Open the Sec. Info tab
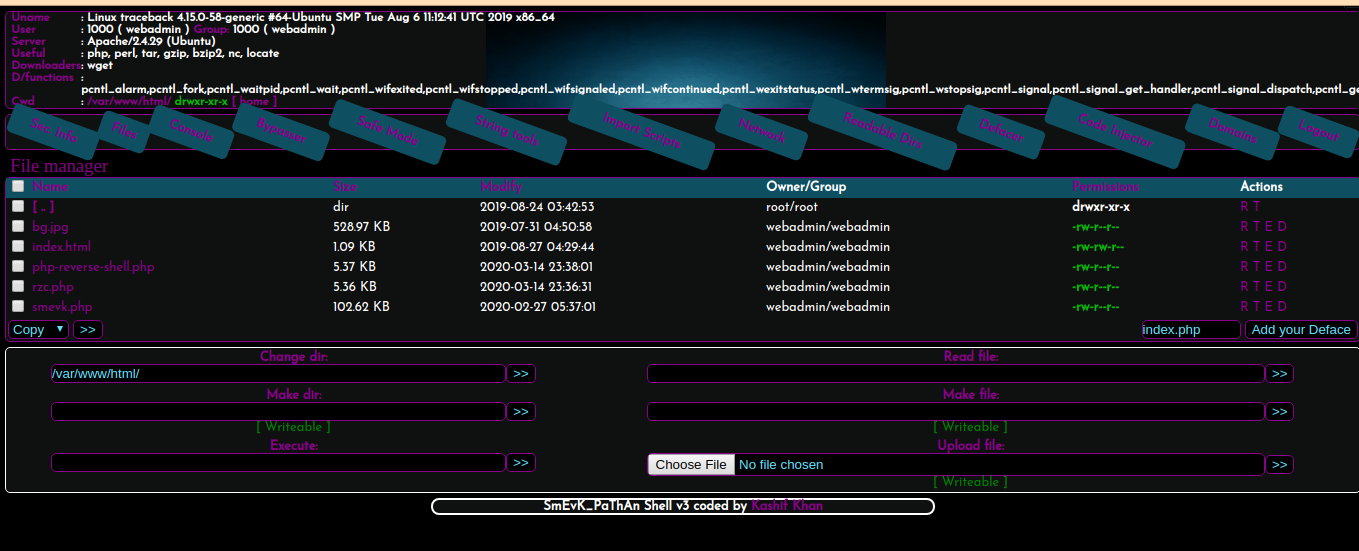 tap(55, 131)
